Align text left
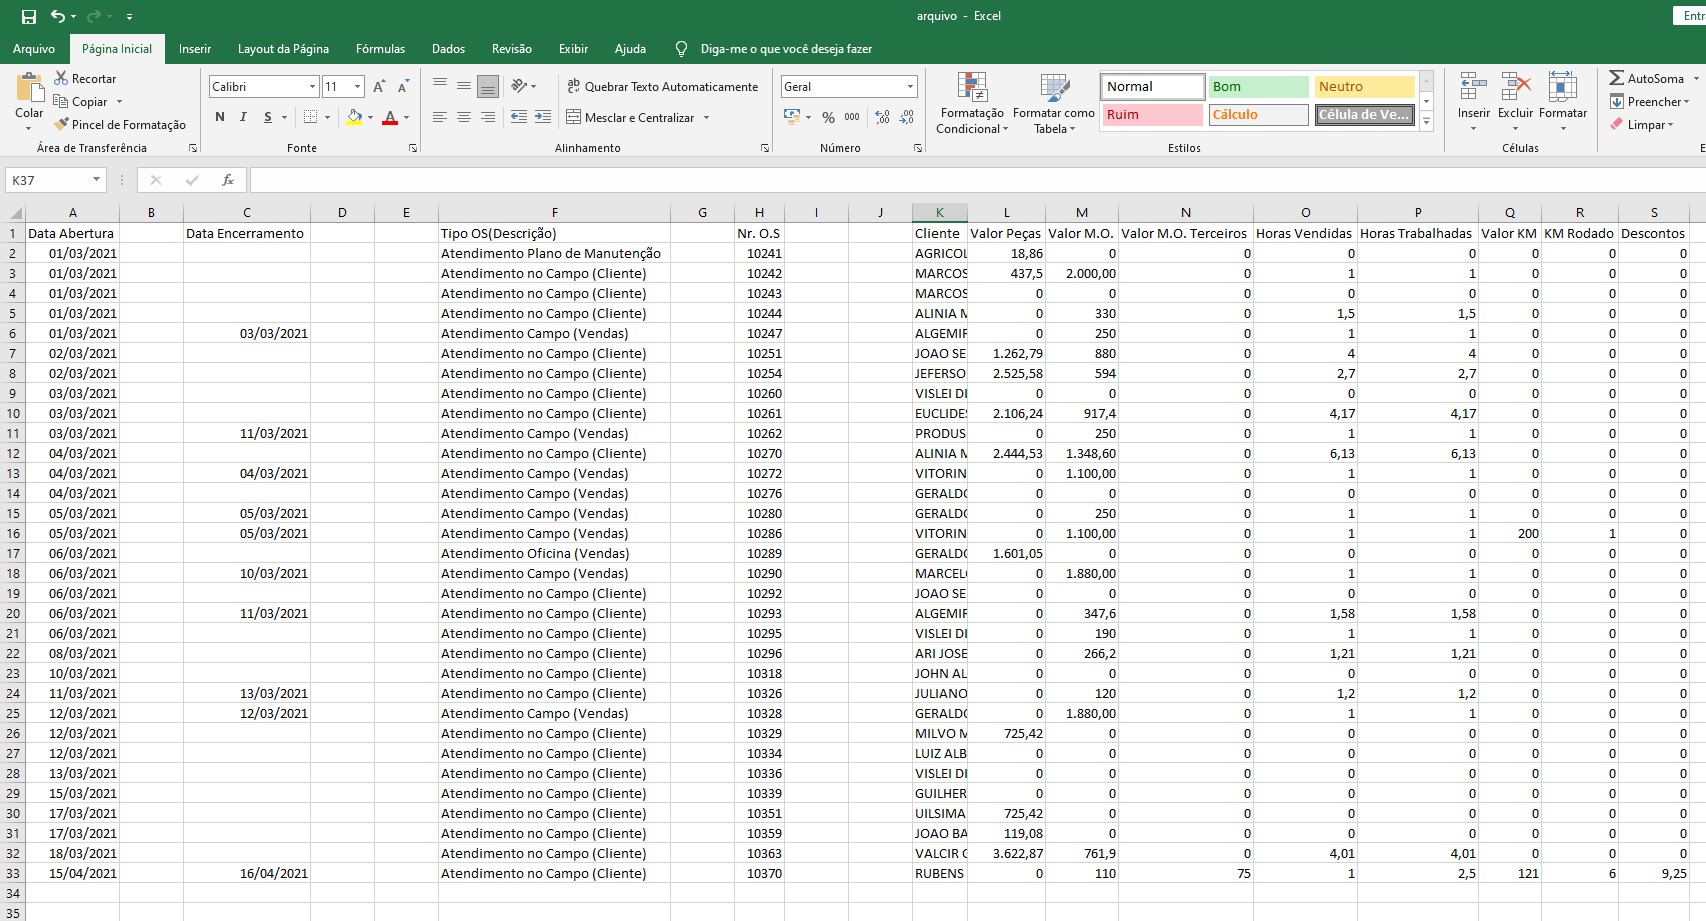Screen dimensions: 1706x921 440,117
